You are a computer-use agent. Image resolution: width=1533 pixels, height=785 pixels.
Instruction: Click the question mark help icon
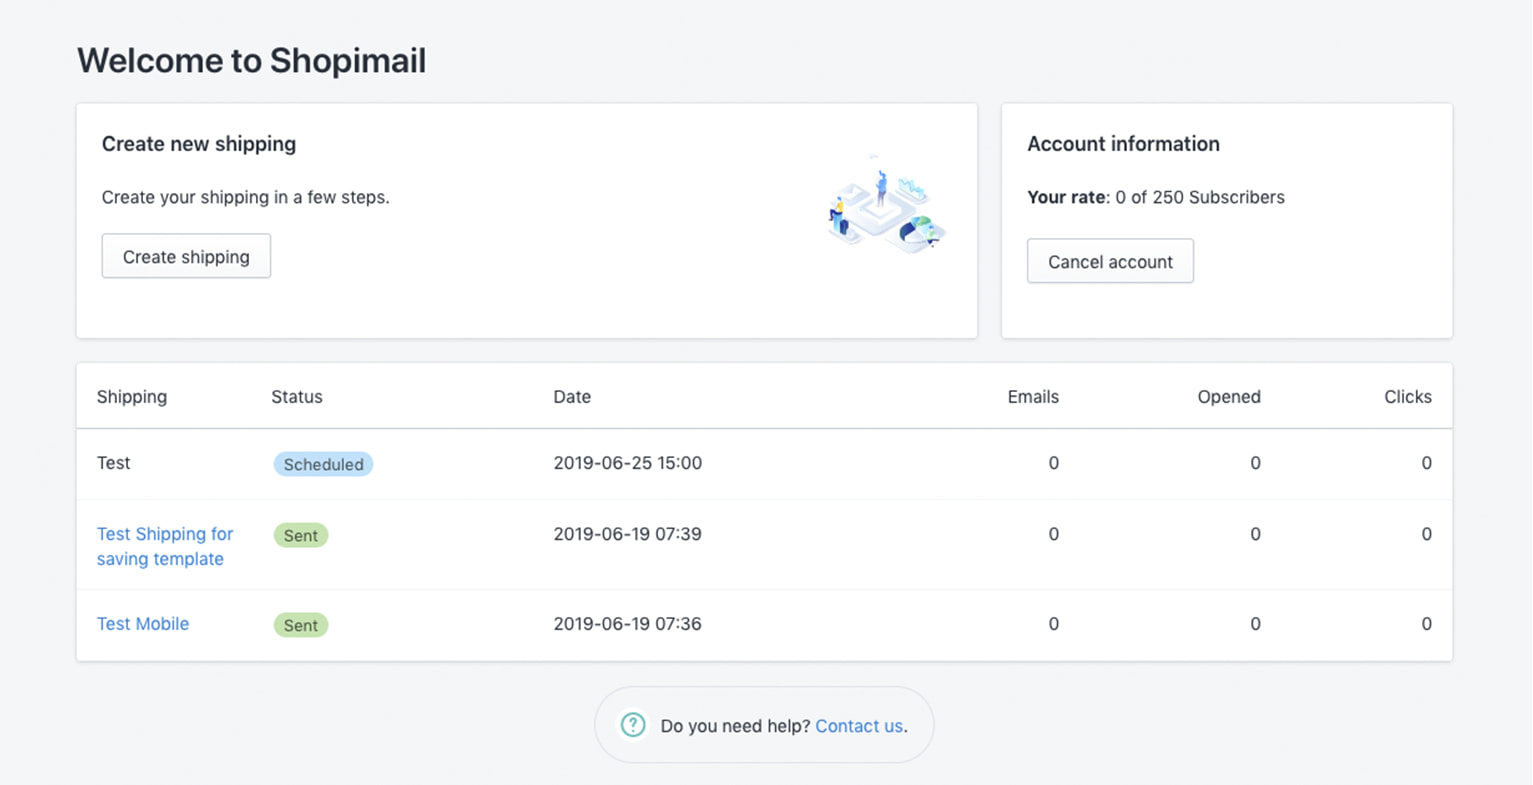[633, 724]
